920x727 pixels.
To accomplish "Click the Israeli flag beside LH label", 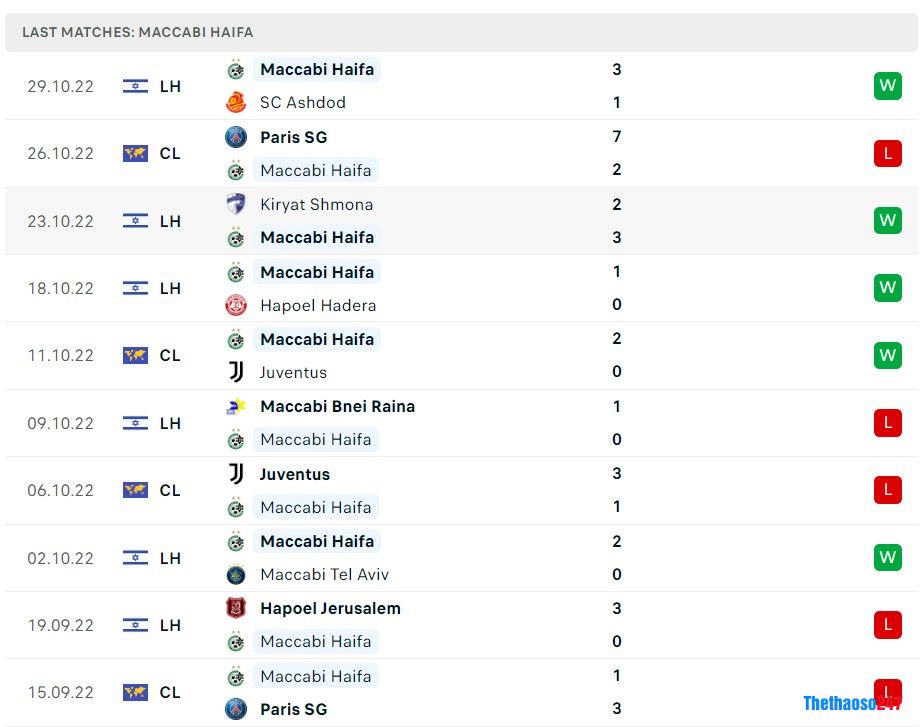I will pos(134,86).
